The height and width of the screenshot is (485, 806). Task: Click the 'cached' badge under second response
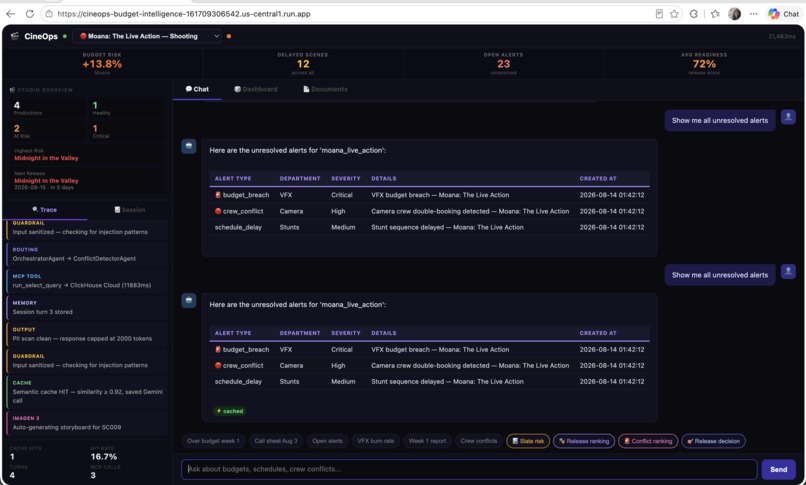tap(230, 411)
